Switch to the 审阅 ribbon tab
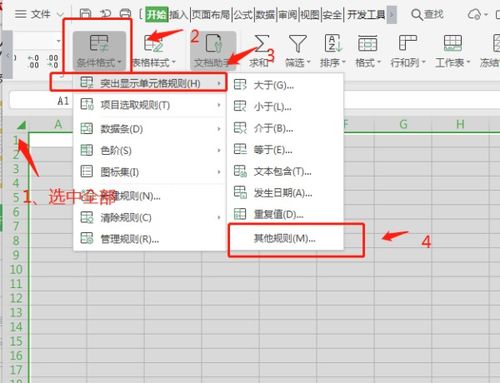 click(x=287, y=15)
